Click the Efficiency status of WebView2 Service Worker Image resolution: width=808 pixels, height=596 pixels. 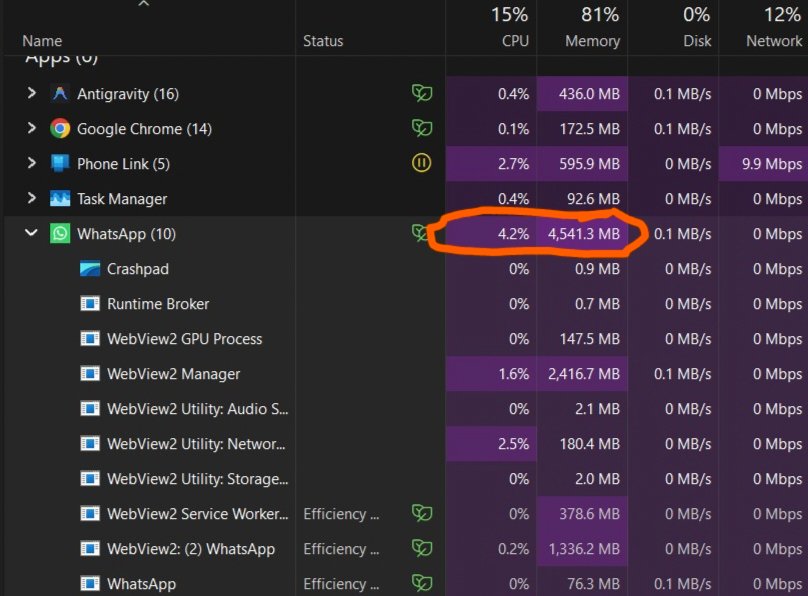(x=341, y=514)
